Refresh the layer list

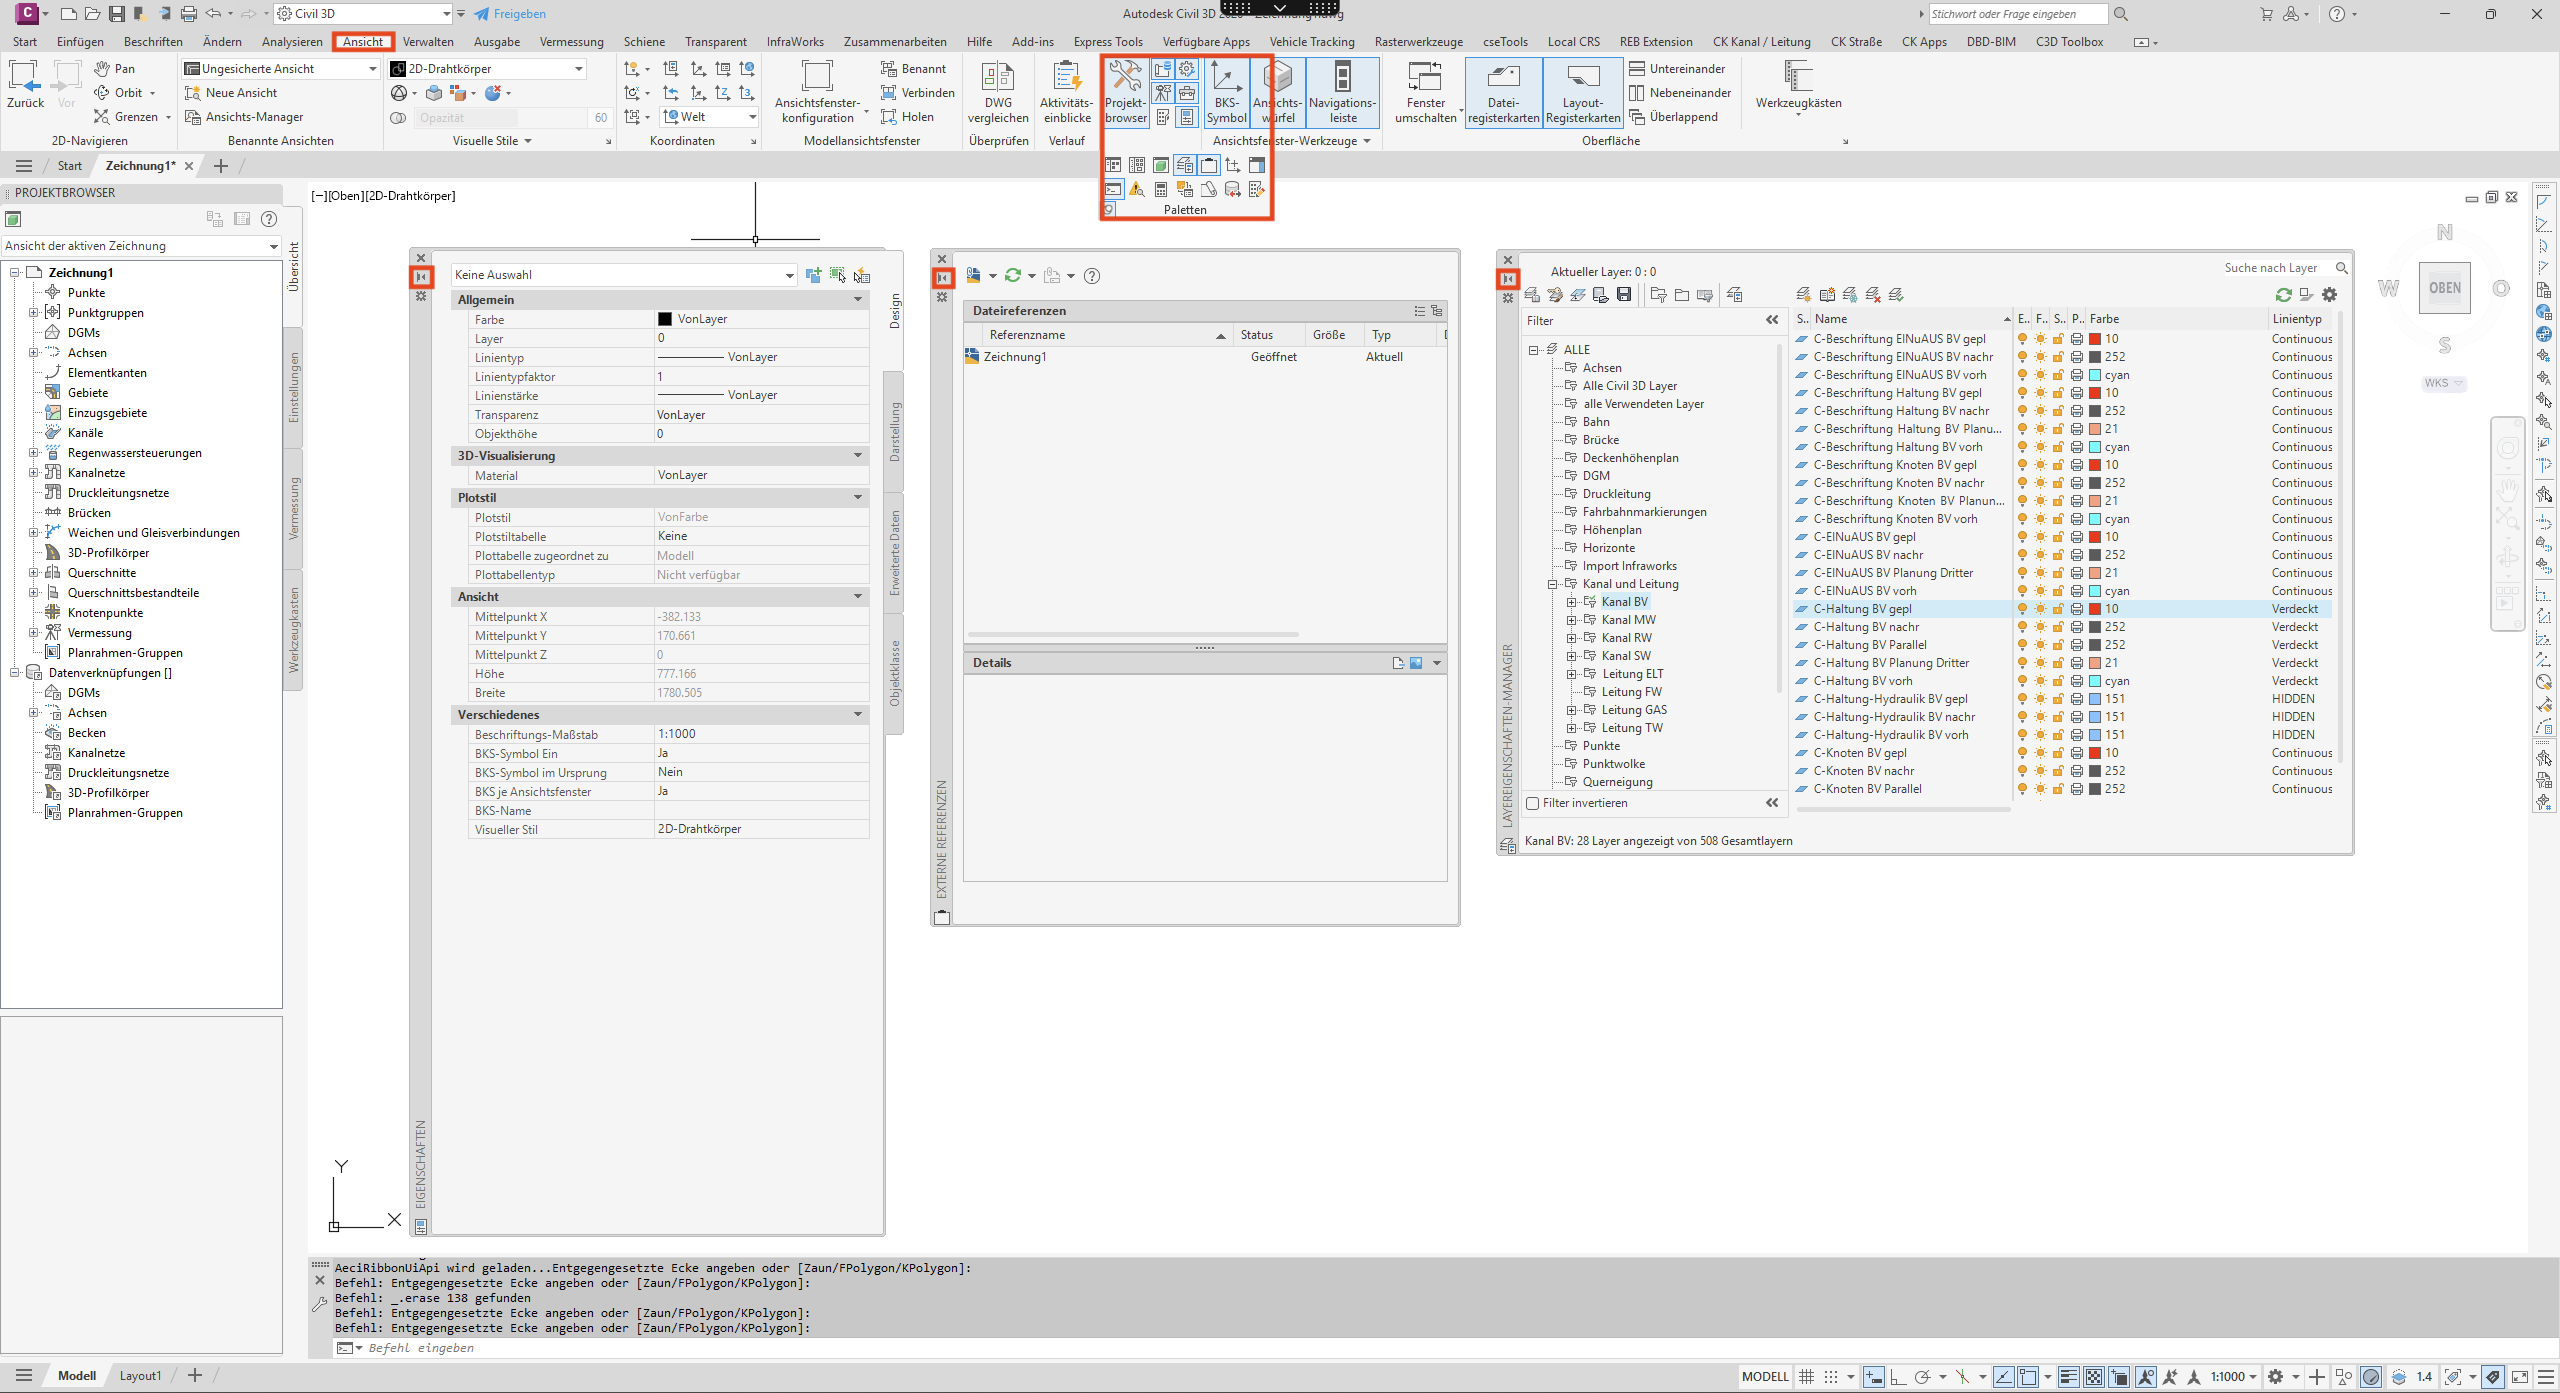tap(2283, 295)
